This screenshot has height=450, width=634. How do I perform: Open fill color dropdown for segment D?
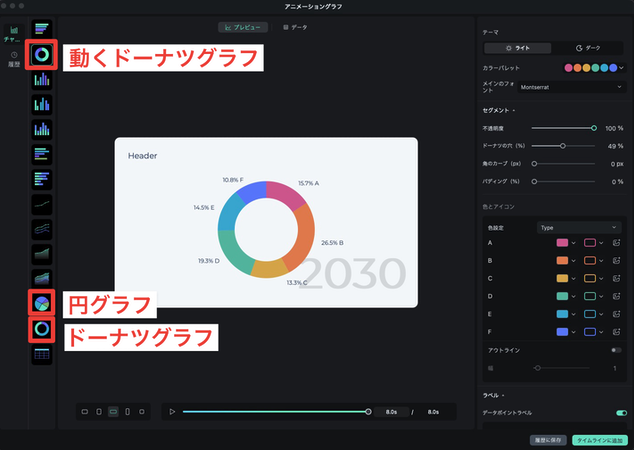573,296
